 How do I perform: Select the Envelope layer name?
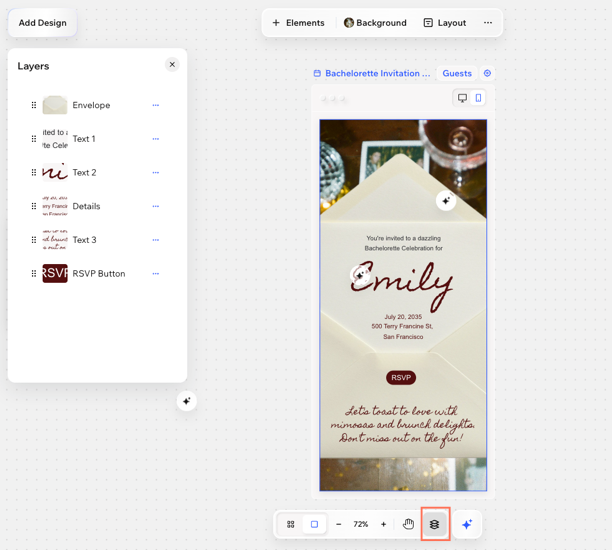pyautogui.click(x=91, y=105)
